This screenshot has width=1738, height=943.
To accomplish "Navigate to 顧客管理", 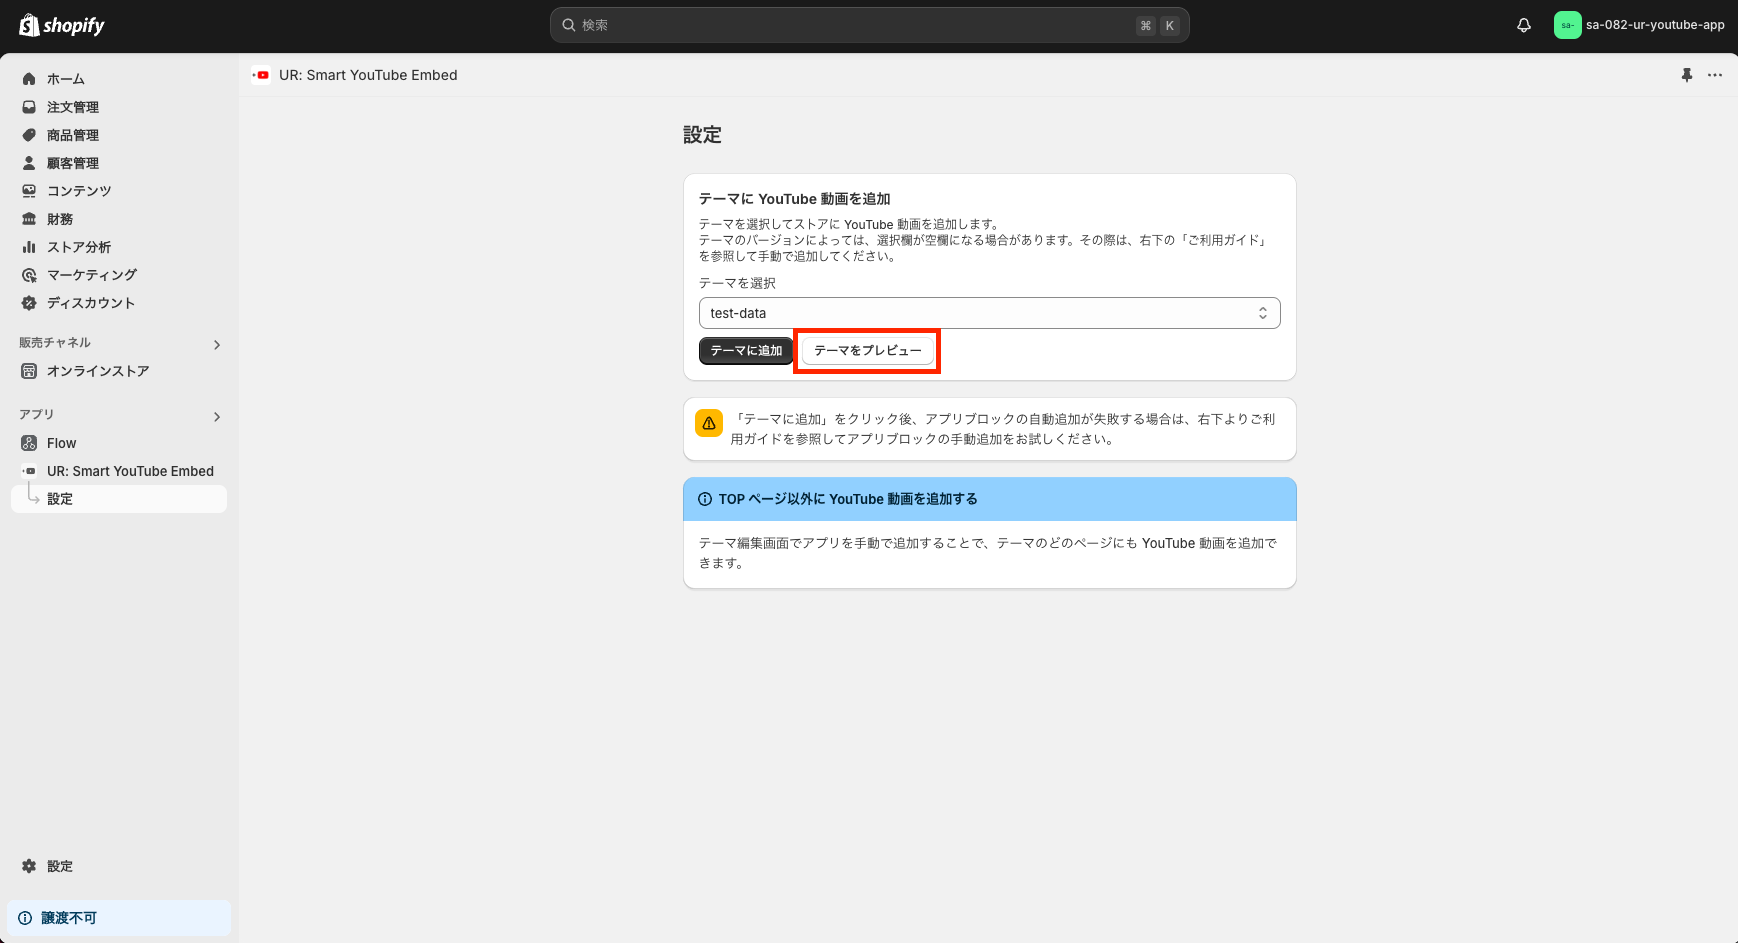I will (x=73, y=163).
